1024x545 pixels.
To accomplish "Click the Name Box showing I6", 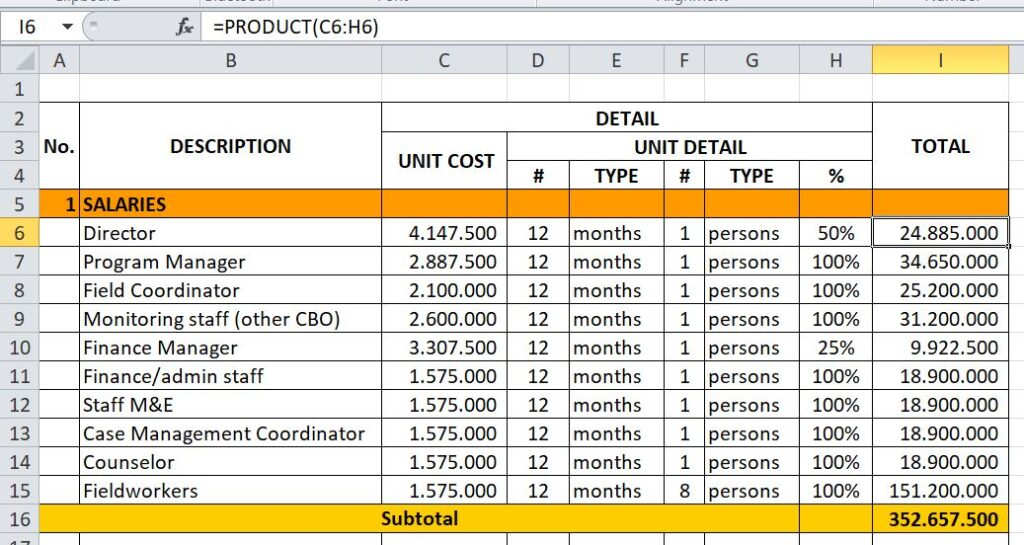I will (28, 27).
